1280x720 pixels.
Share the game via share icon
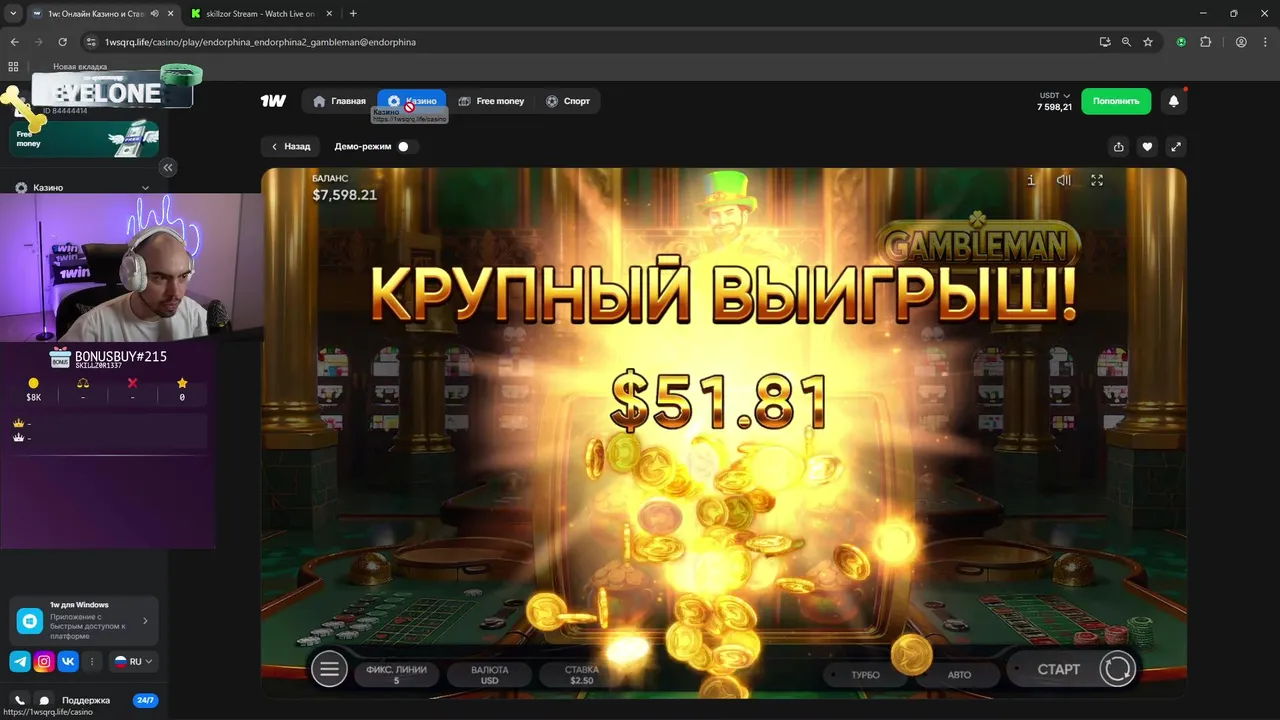(1119, 147)
